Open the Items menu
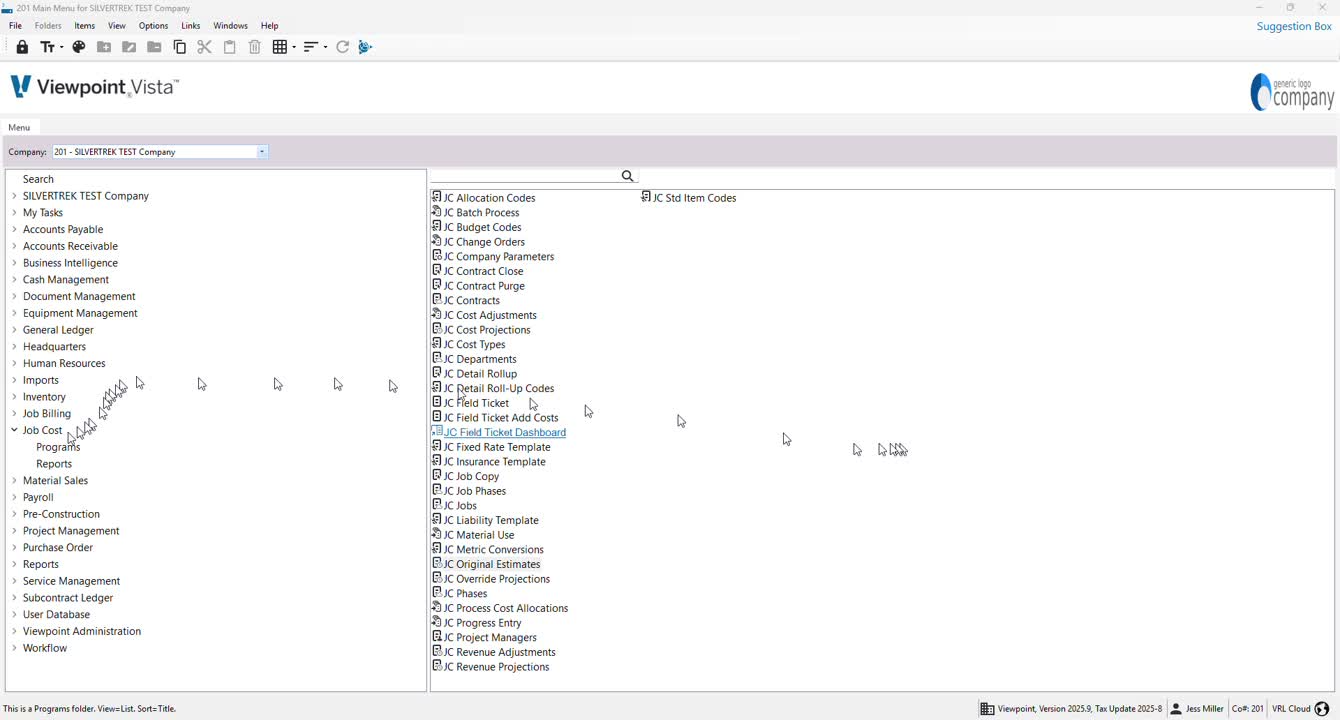Viewport: 1340px width, 720px height. [x=85, y=26]
